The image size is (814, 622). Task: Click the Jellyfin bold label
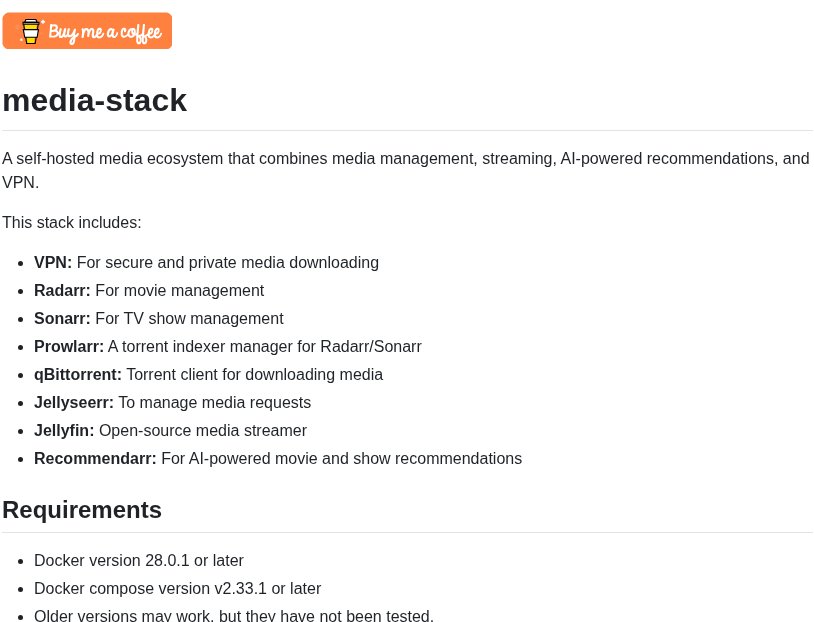[64, 431]
